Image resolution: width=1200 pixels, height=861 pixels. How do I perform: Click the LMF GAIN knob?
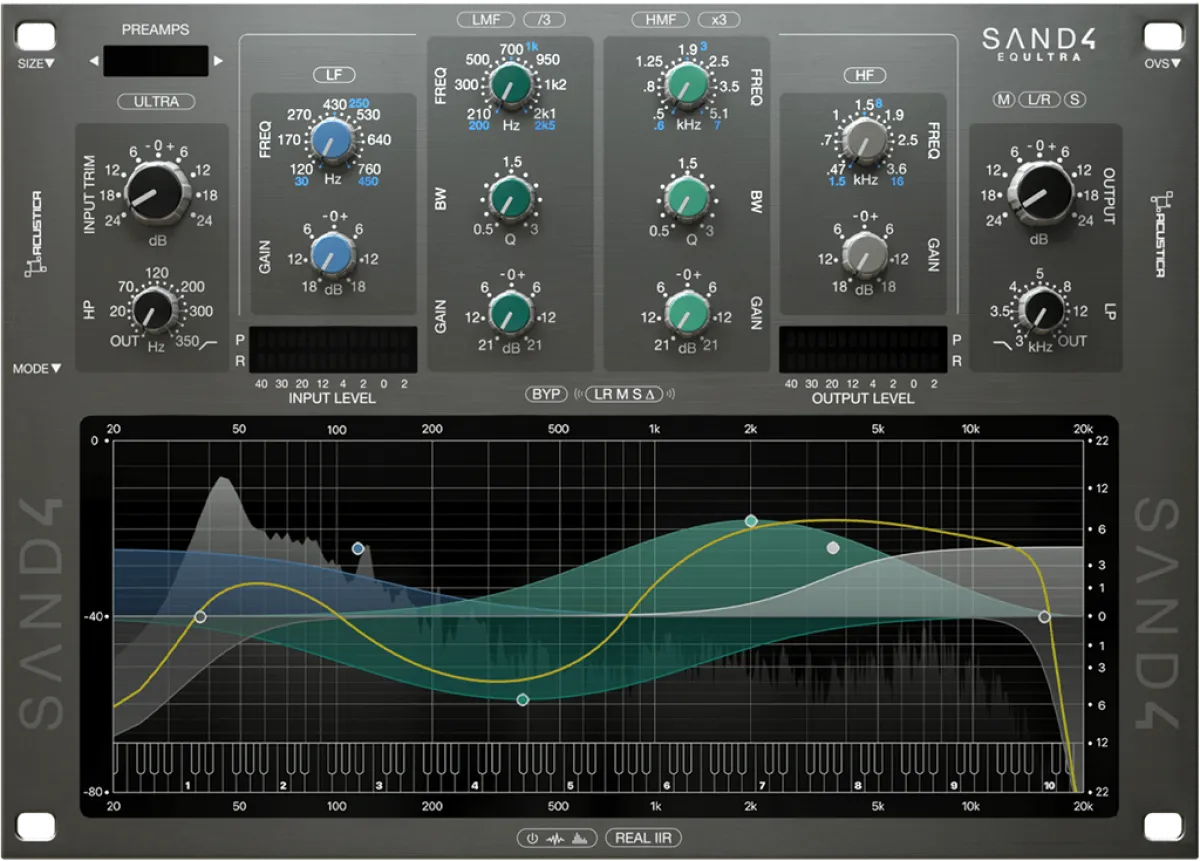[511, 311]
